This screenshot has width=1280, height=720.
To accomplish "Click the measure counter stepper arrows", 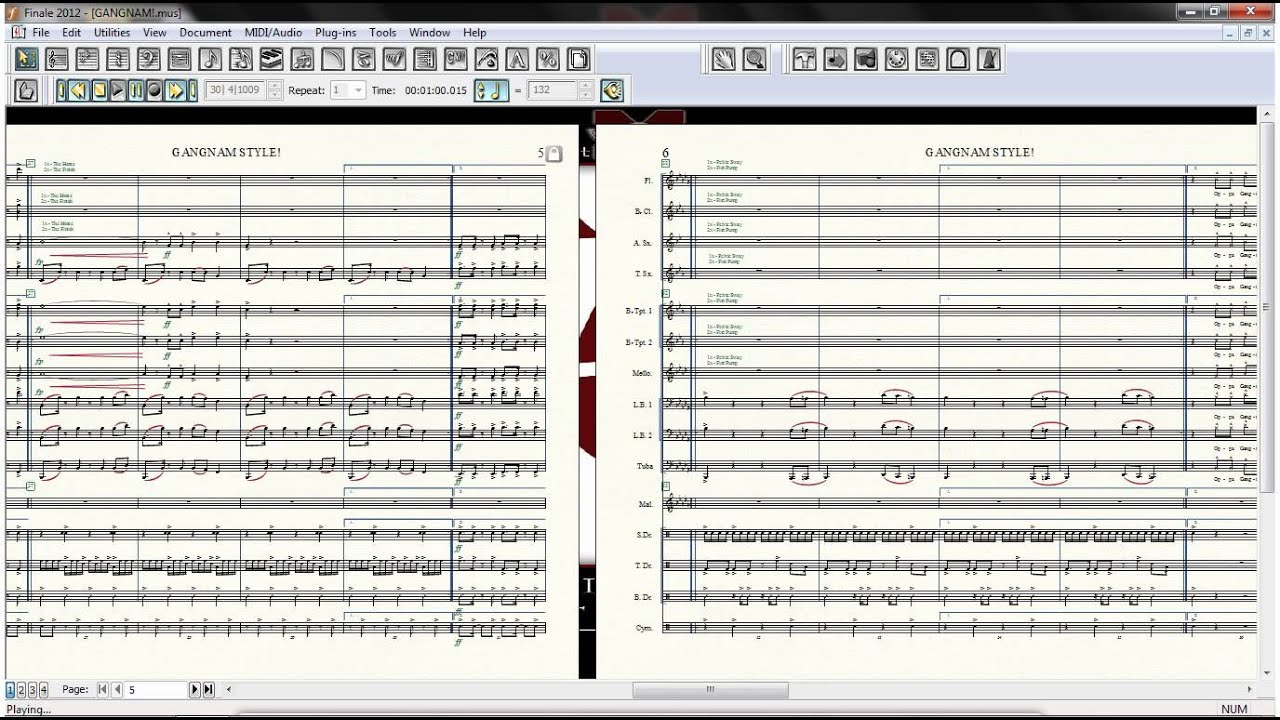I will [x=275, y=90].
